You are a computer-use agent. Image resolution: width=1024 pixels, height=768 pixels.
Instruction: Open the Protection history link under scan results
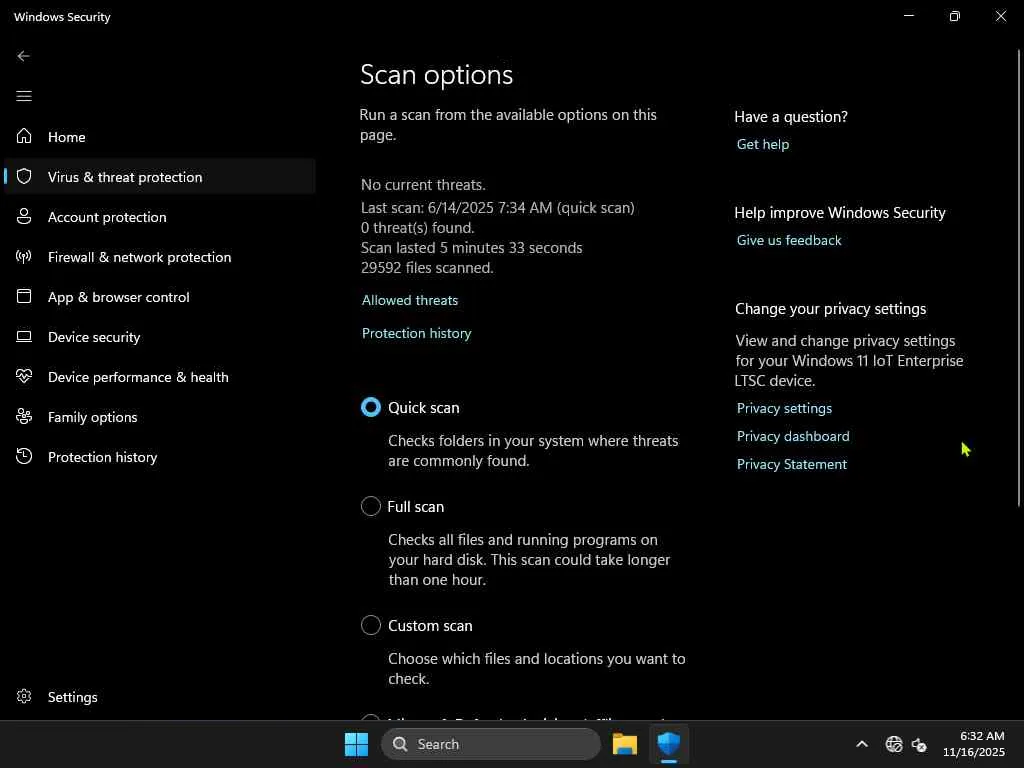(x=417, y=333)
